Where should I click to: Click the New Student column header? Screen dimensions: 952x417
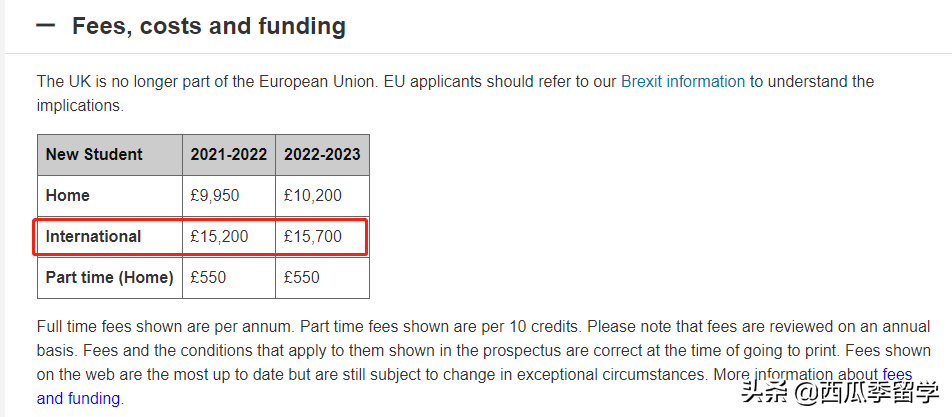(x=95, y=155)
